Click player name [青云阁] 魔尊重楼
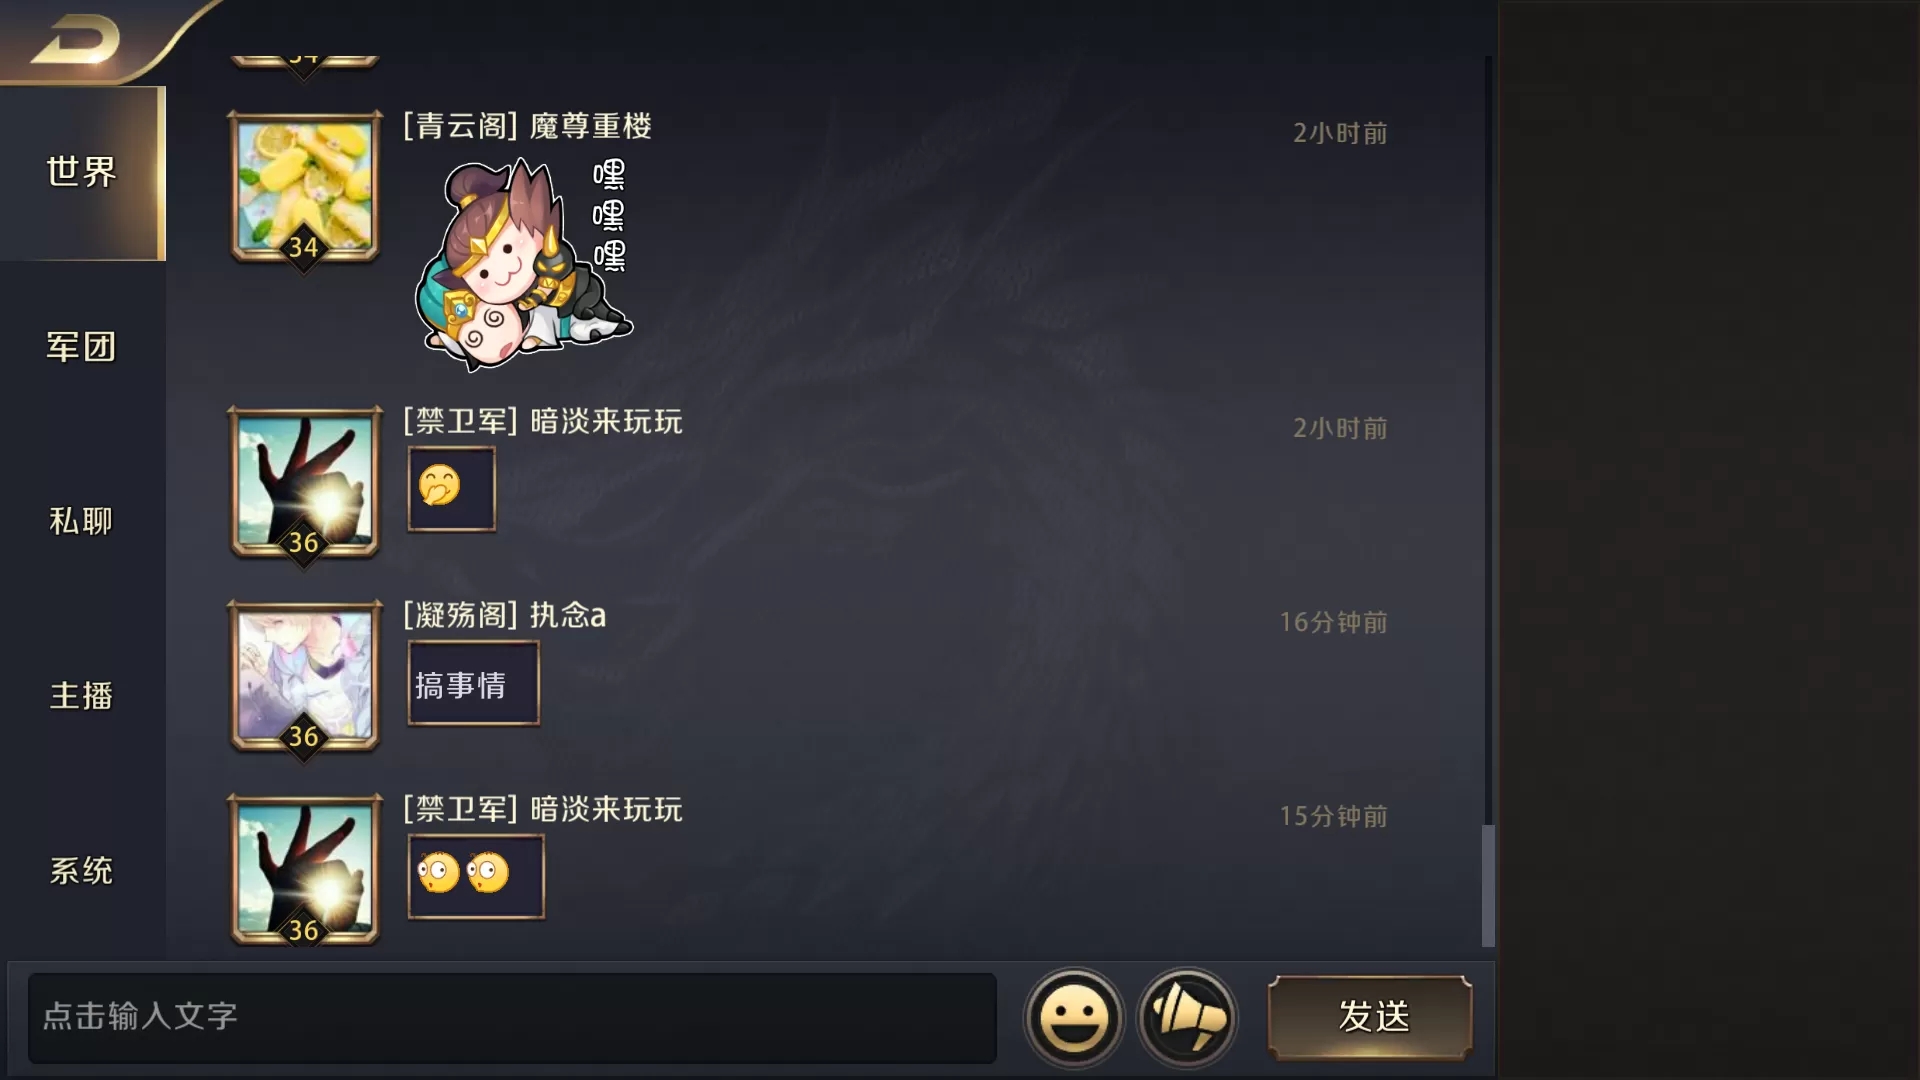Image resolution: width=1920 pixels, height=1080 pixels. pos(527,126)
